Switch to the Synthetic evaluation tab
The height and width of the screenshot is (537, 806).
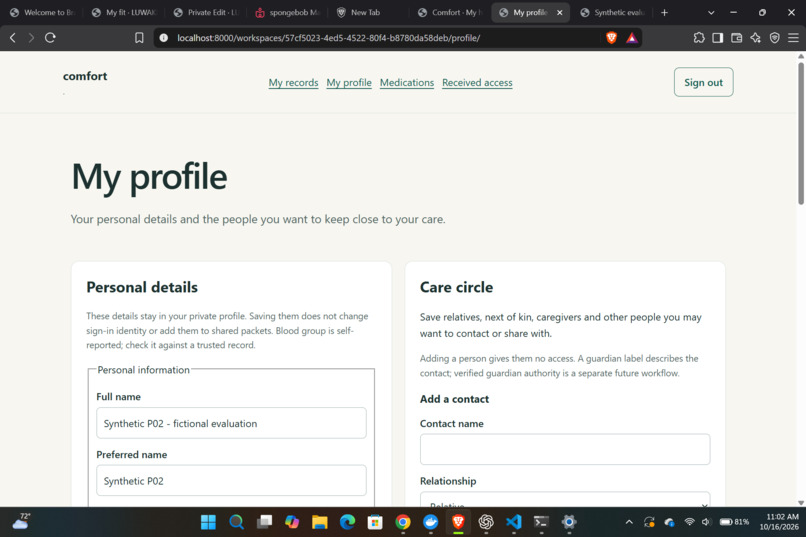pyautogui.click(x=613, y=12)
